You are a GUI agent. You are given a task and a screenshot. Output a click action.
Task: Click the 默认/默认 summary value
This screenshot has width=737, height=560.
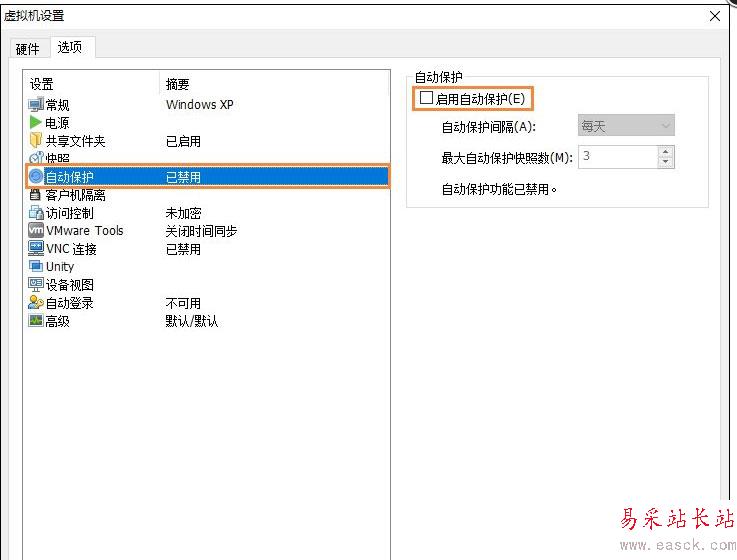[192, 321]
